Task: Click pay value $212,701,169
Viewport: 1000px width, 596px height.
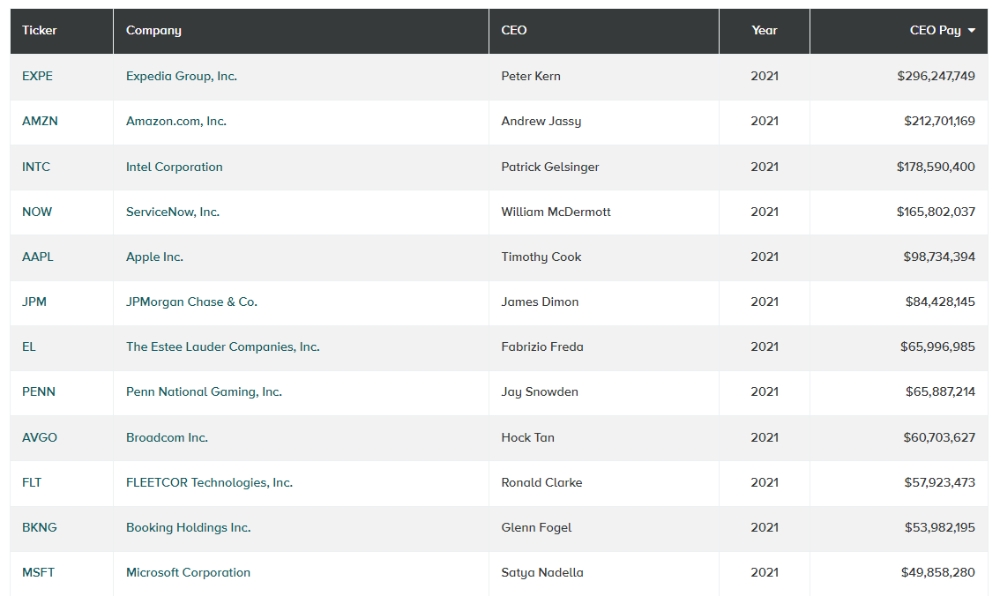Action: pos(939,121)
